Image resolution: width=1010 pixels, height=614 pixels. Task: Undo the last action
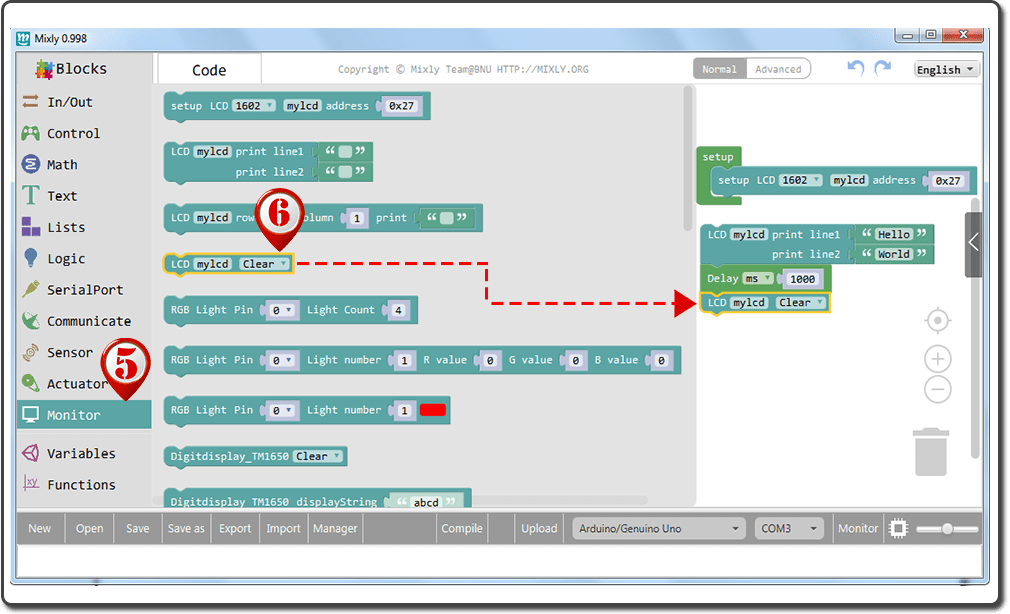tap(855, 68)
